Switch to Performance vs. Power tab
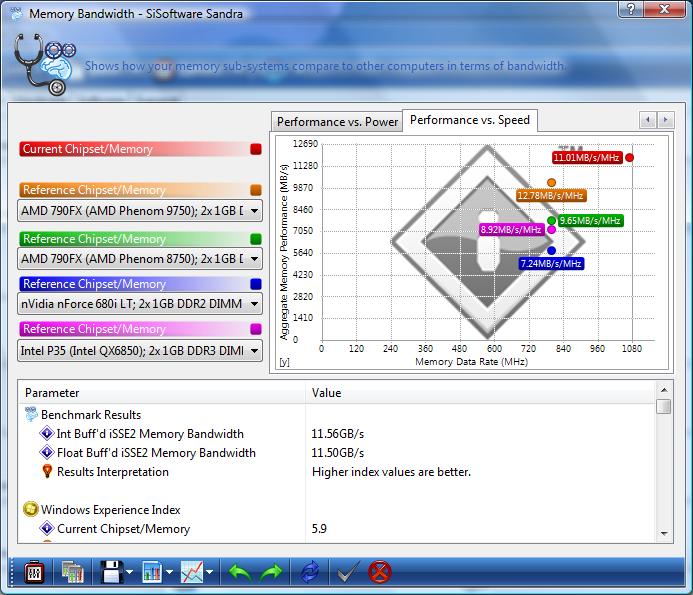The height and width of the screenshot is (595, 693). (337, 122)
